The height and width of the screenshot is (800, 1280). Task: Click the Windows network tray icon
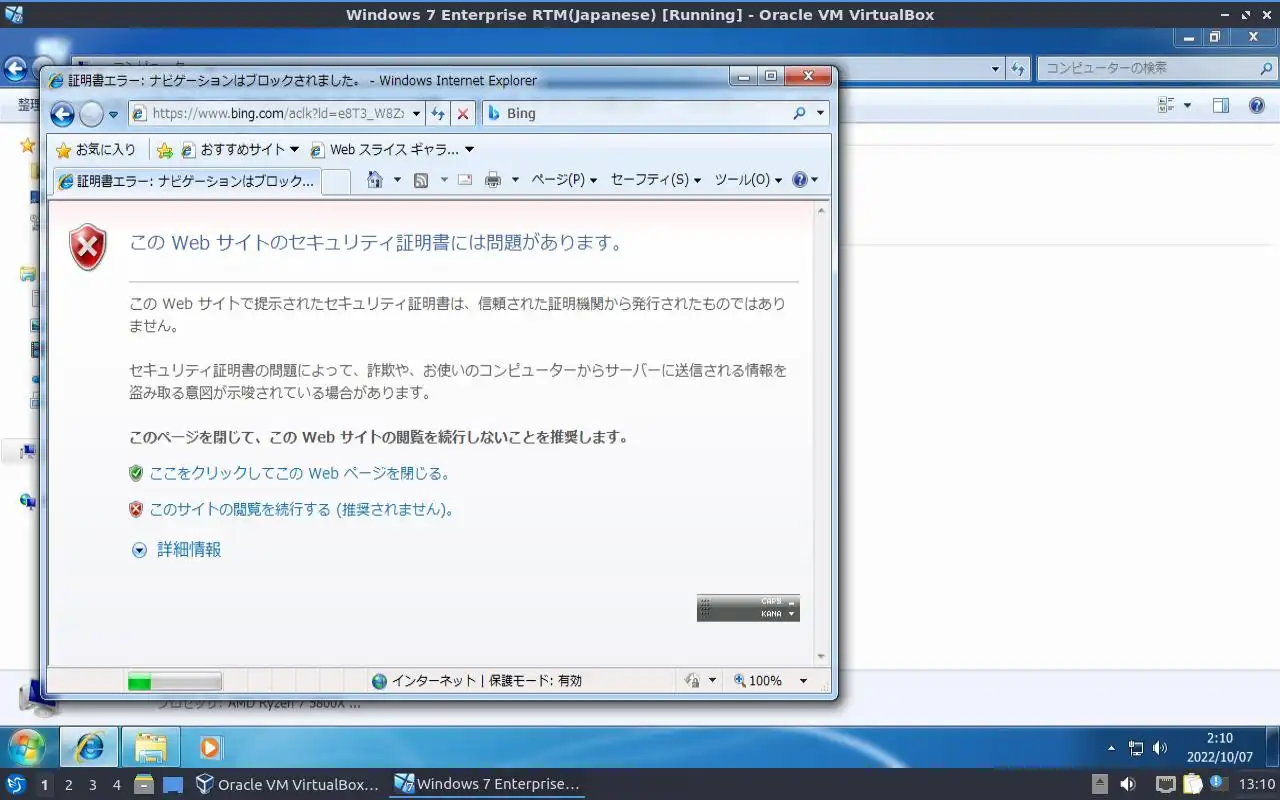(1136, 748)
